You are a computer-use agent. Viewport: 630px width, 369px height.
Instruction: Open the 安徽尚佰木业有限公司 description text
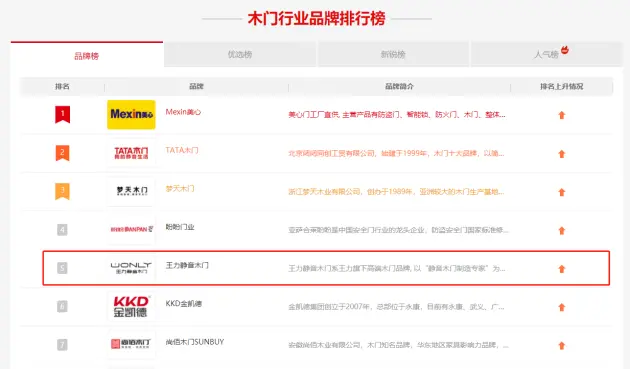pyautogui.click(x=399, y=345)
